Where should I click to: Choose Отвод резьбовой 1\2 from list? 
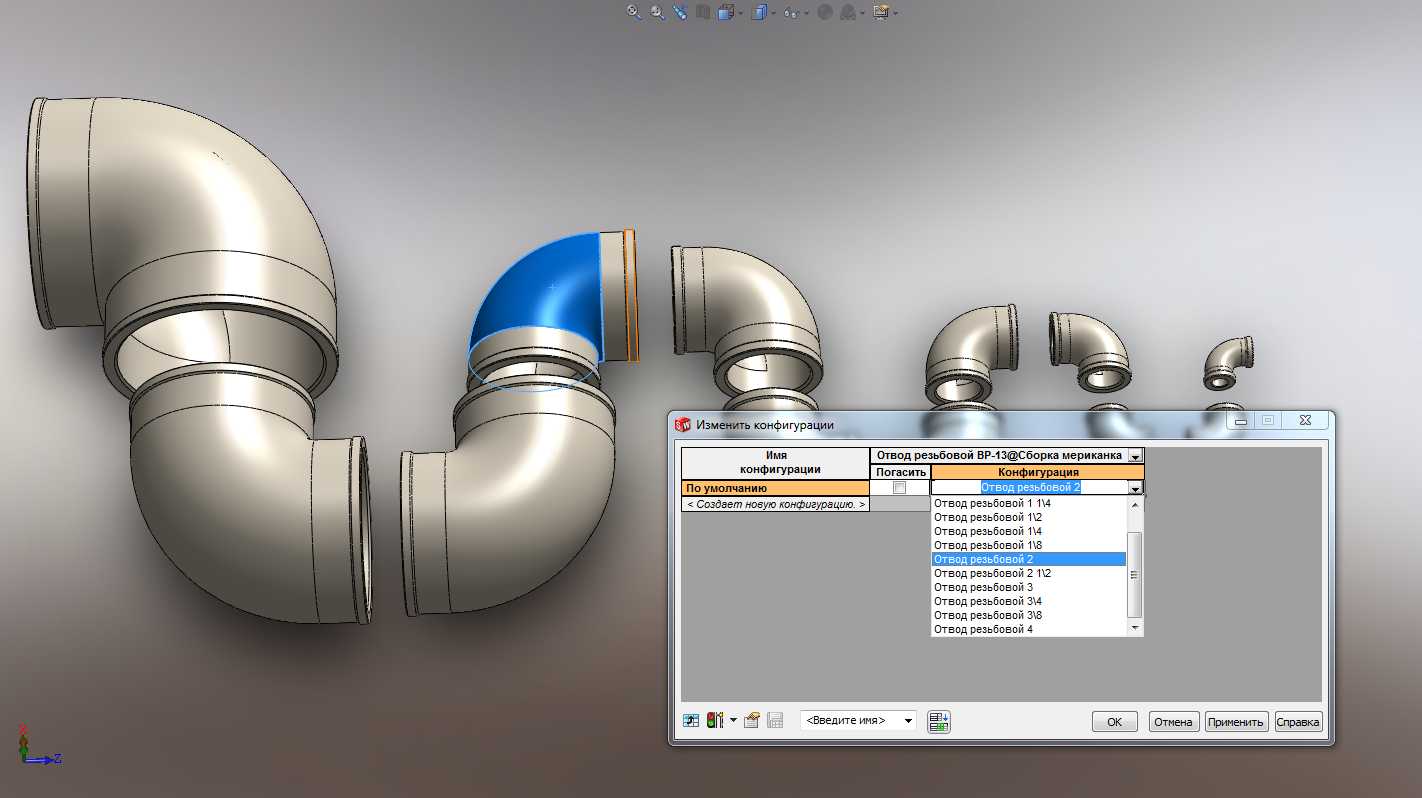click(1029, 517)
